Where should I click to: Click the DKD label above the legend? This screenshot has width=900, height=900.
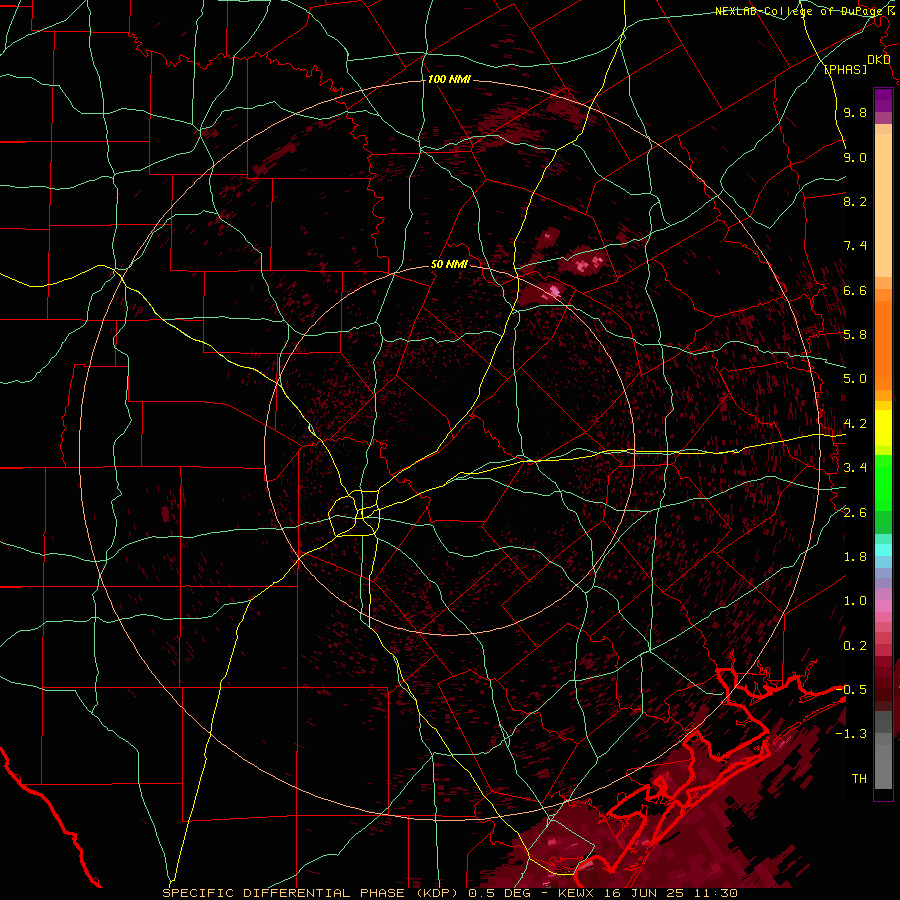(879, 60)
